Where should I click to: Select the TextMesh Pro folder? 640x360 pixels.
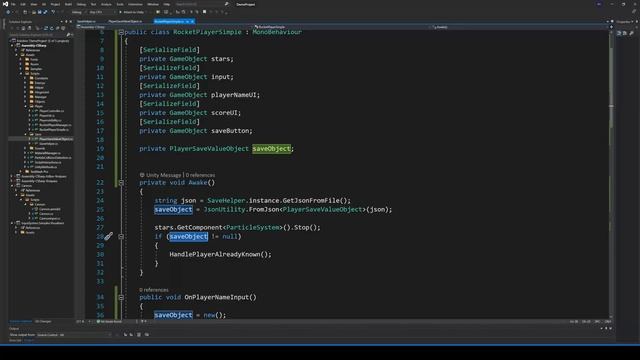pyautogui.click(x=39, y=171)
